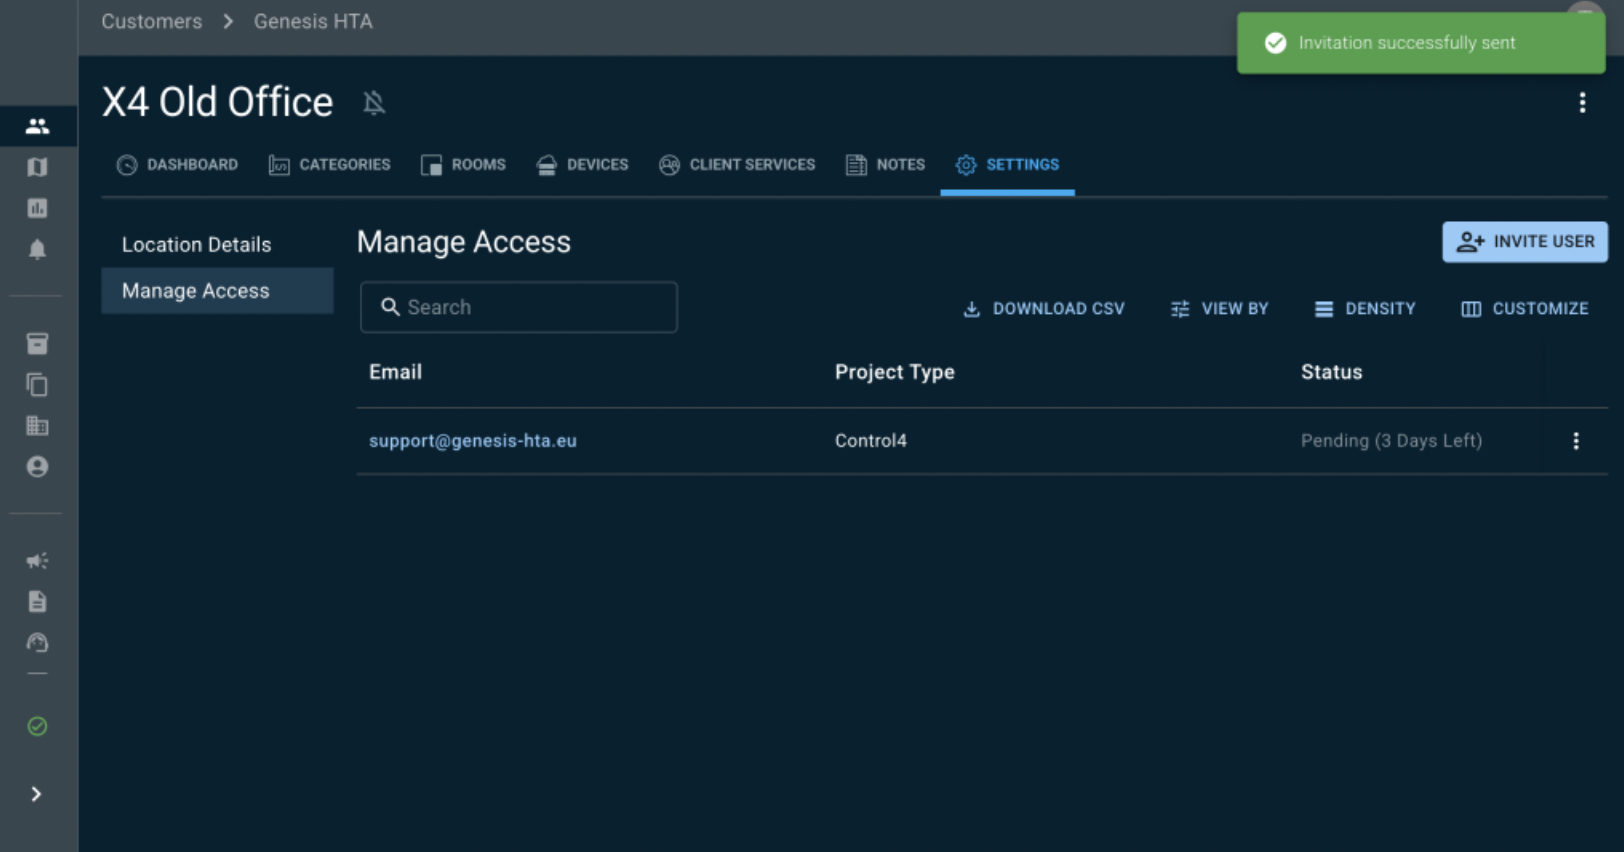Open the View By options
This screenshot has height=852, width=1624.
tap(1220, 309)
